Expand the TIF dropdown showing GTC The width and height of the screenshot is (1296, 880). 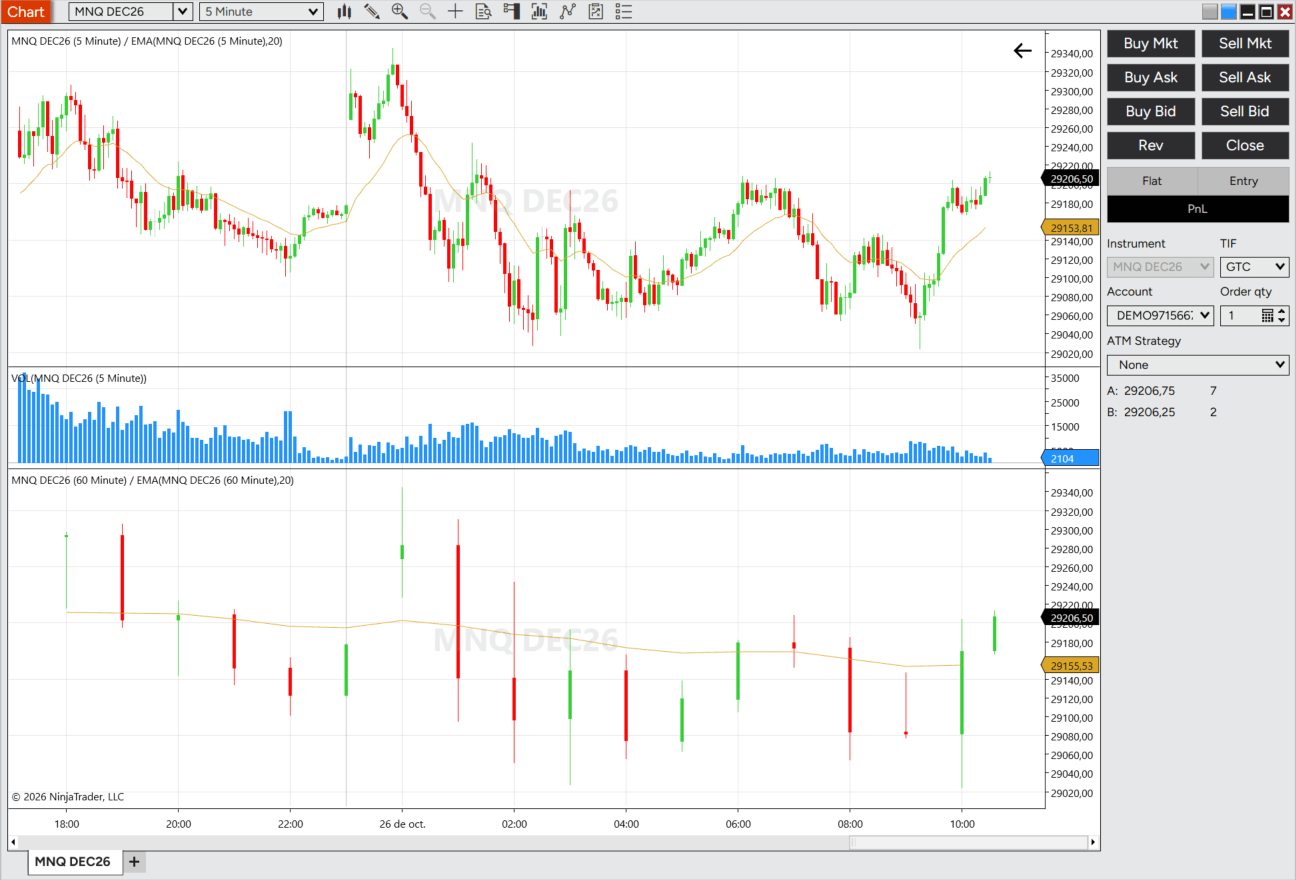1255,267
